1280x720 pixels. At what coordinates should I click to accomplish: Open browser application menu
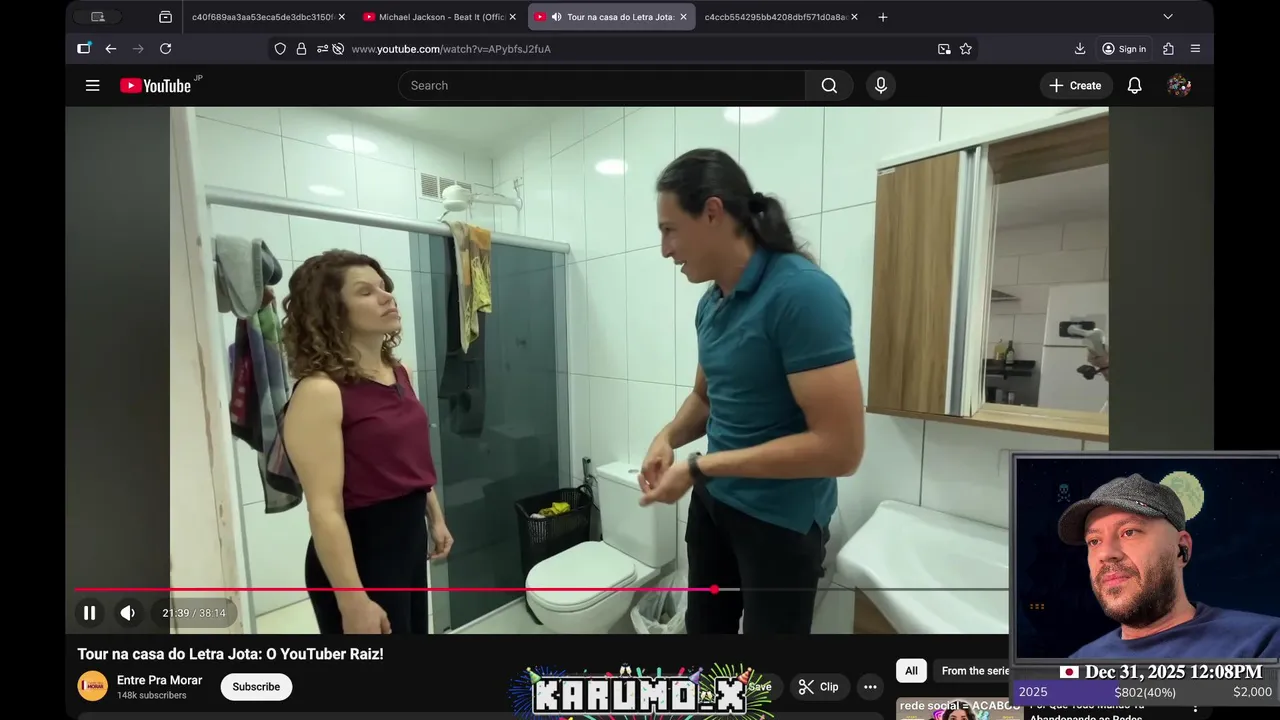[1196, 49]
